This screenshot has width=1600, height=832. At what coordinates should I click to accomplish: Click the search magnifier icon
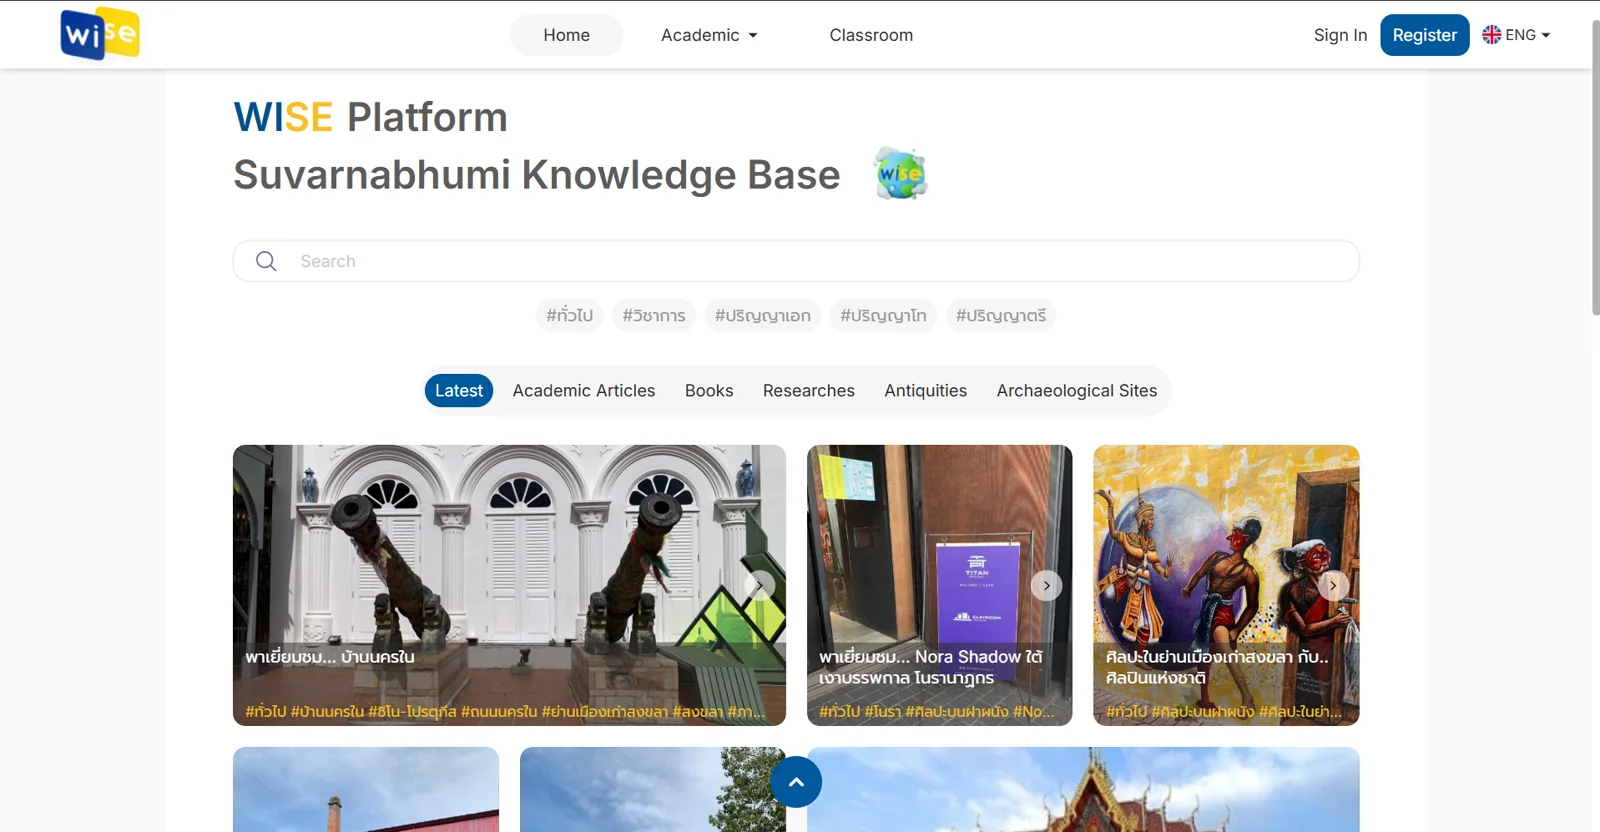point(266,261)
